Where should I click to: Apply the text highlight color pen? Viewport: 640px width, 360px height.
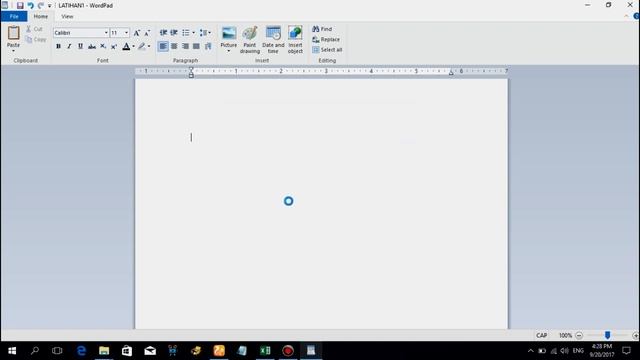pos(142,47)
